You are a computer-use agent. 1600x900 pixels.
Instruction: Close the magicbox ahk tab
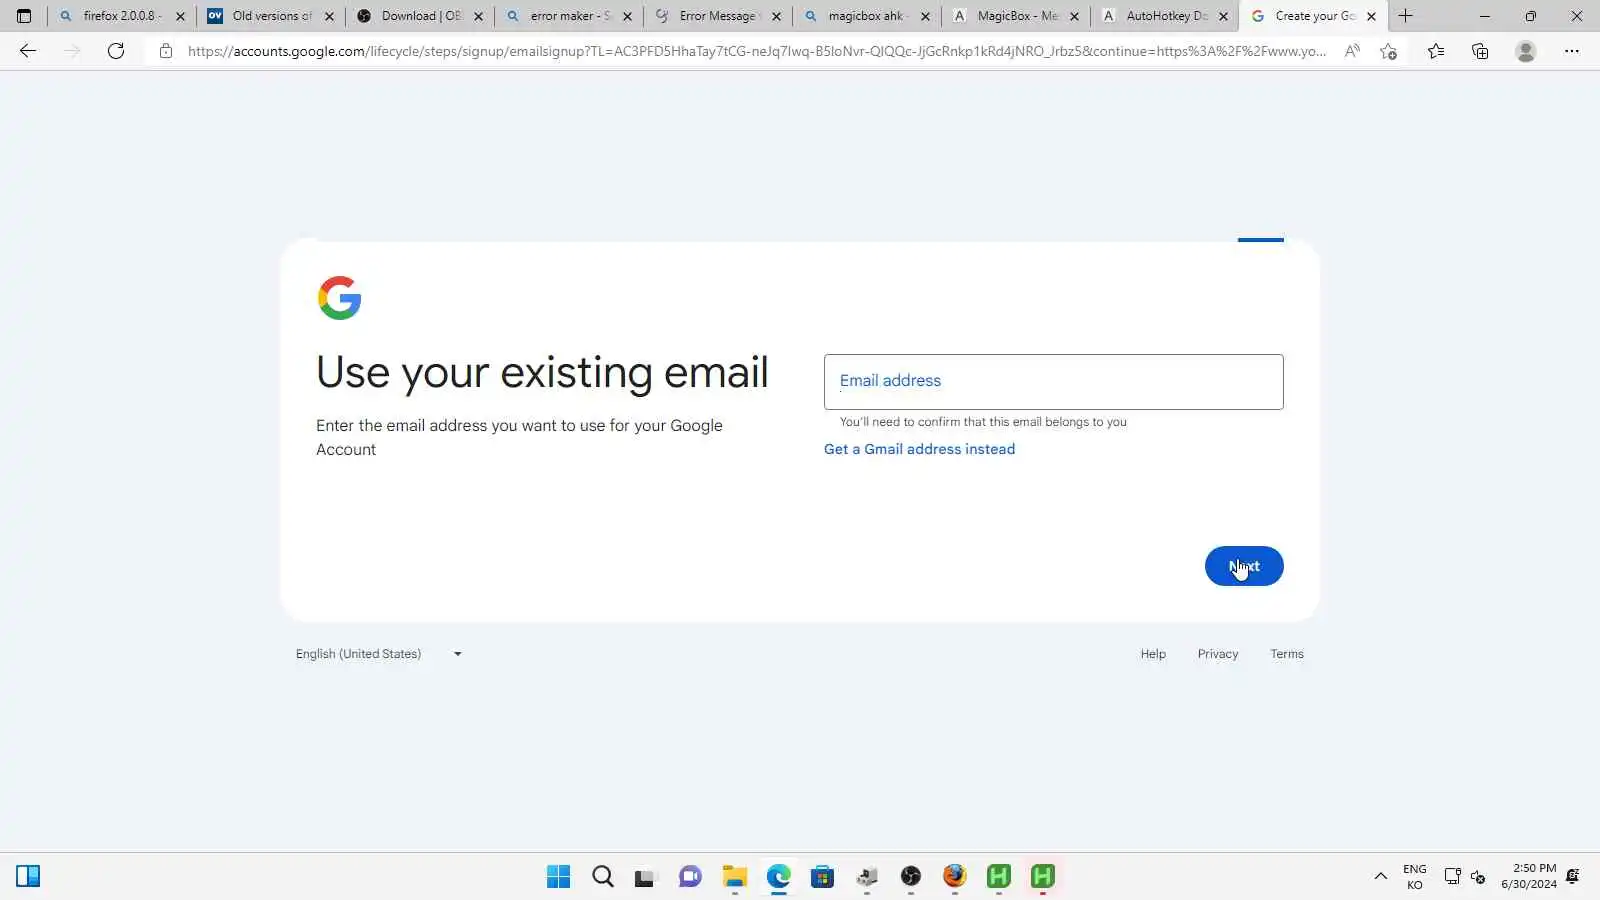pos(925,16)
